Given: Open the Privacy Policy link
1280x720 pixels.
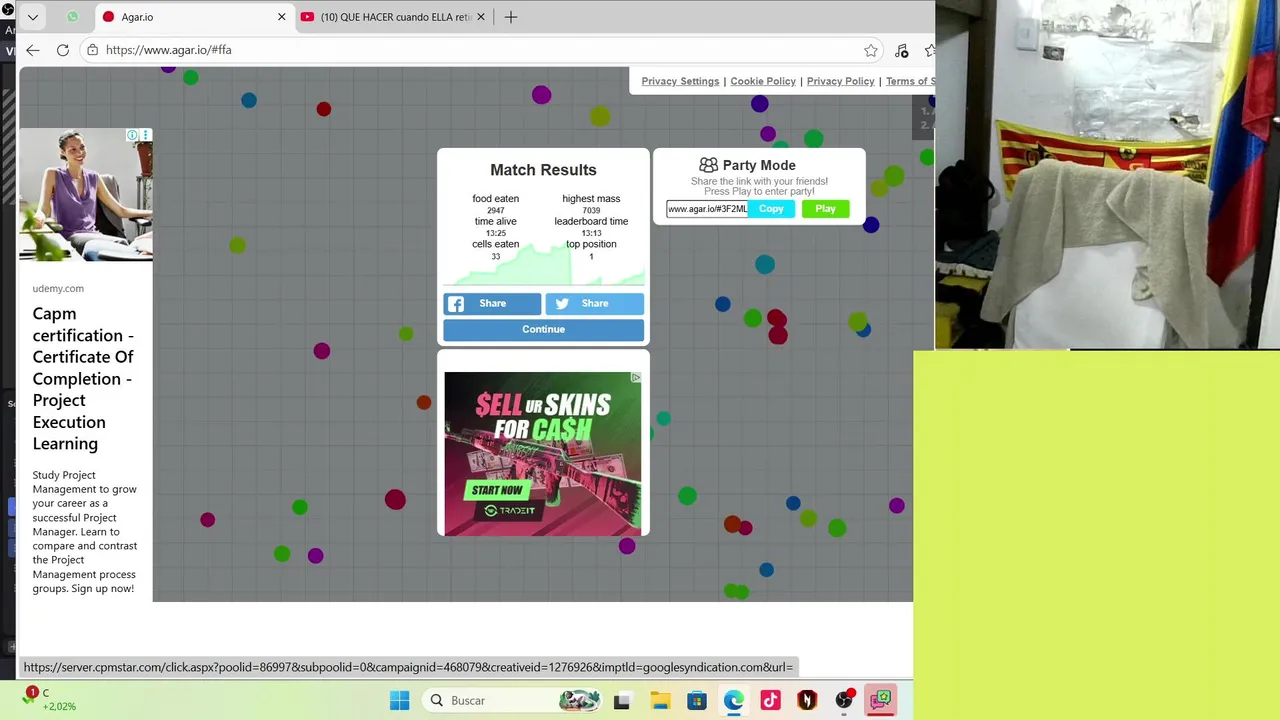Looking at the screenshot, I should pos(840,81).
